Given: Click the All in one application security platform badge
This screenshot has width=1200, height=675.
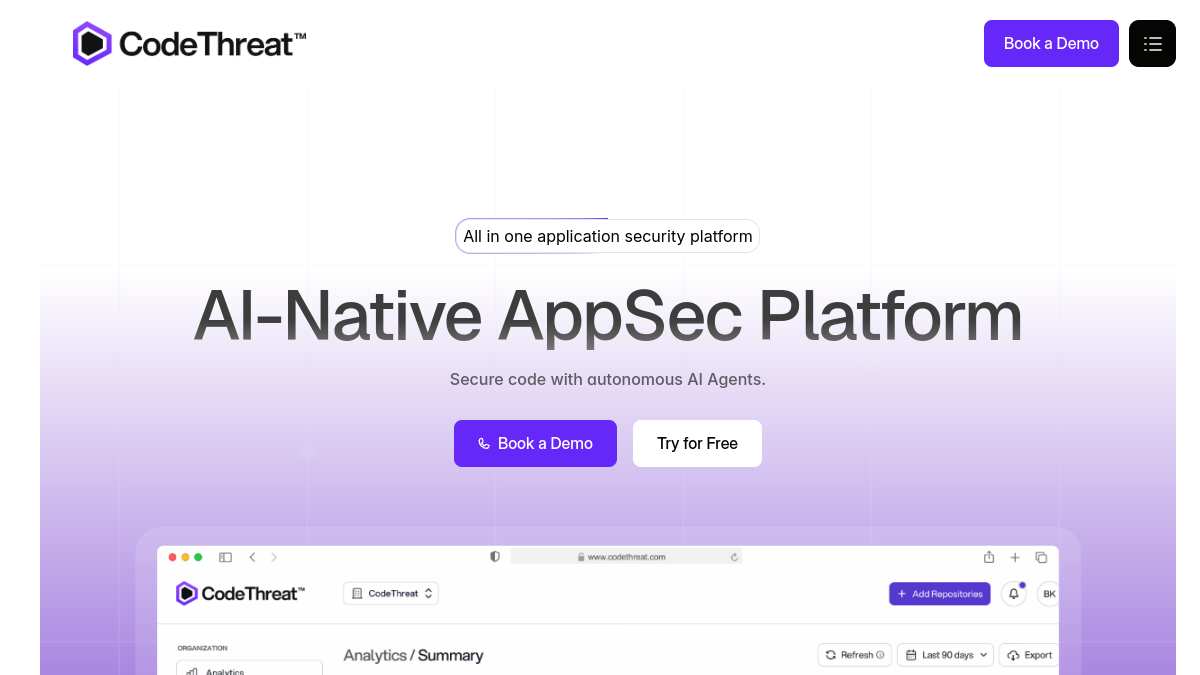Looking at the screenshot, I should coord(607,236).
